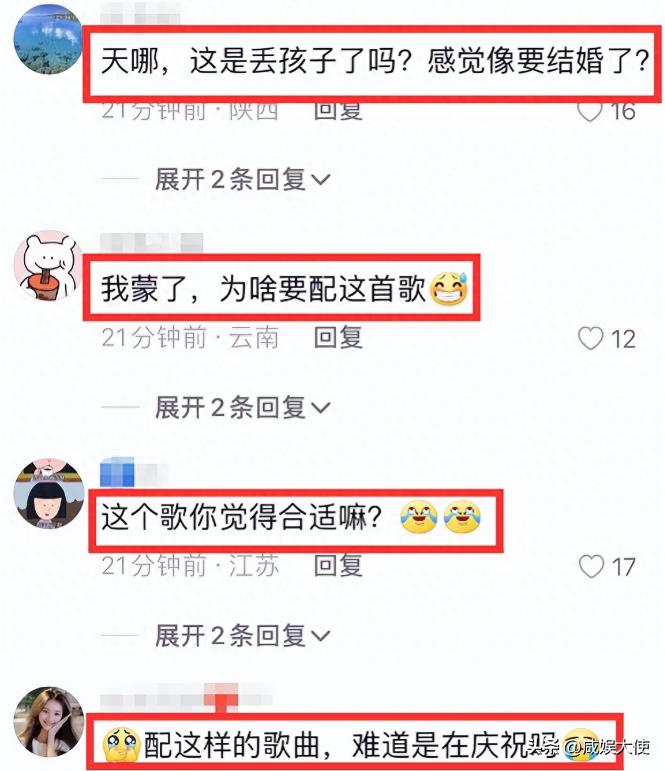
Task: Open the ocean scenery avatar profile
Action: [x=48, y=40]
